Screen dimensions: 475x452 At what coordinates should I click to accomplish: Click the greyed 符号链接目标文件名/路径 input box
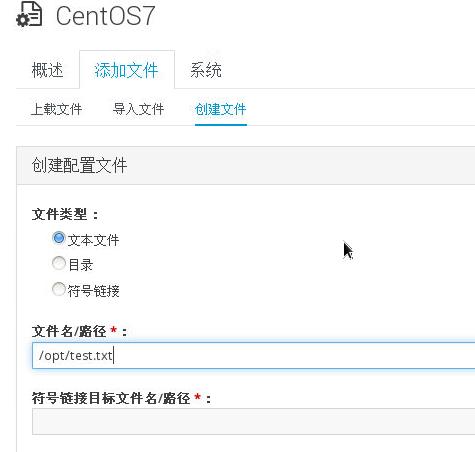pyautogui.click(x=253, y=421)
